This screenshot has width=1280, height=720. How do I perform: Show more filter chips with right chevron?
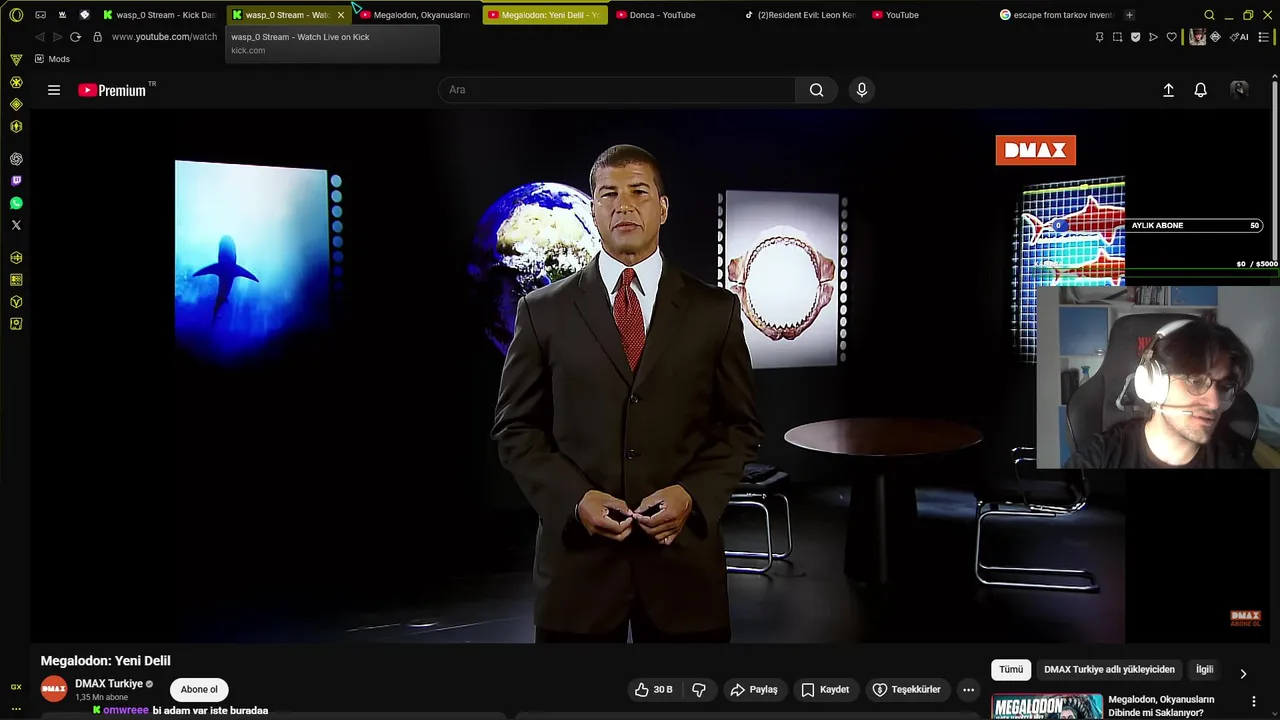pyautogui.click(x=1243, y=673)
